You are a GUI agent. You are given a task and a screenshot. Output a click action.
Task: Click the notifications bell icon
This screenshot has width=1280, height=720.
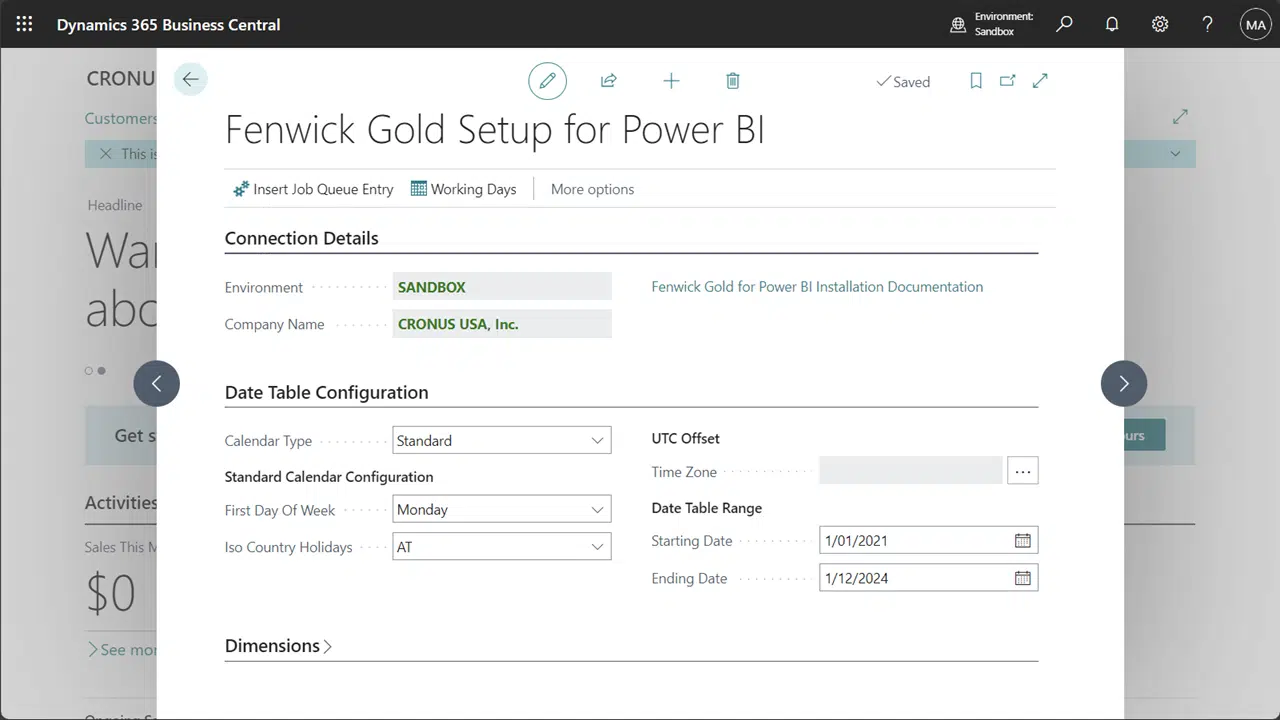coord(1112,24)
